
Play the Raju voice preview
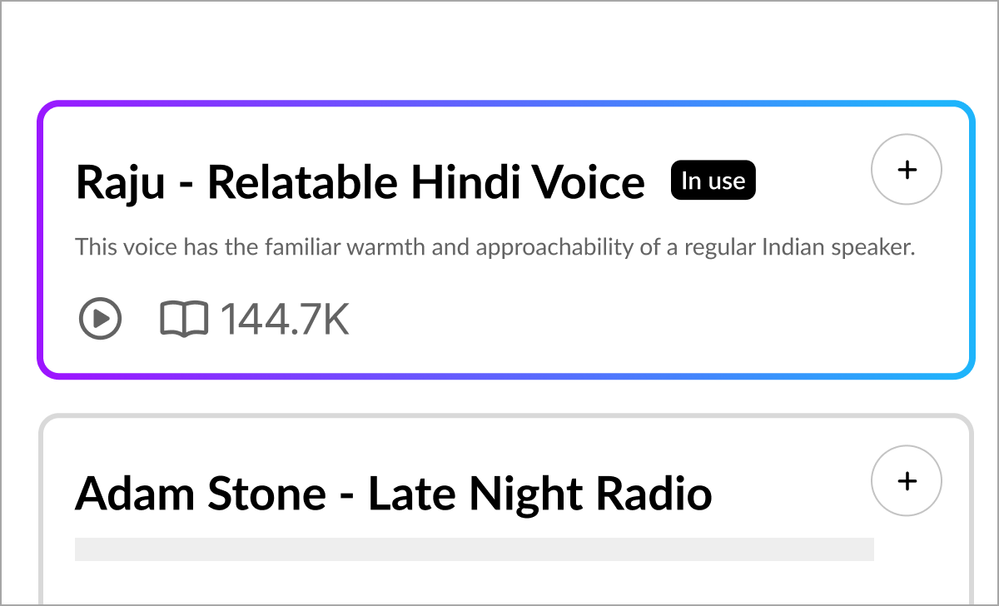click(x=100, y=320)
